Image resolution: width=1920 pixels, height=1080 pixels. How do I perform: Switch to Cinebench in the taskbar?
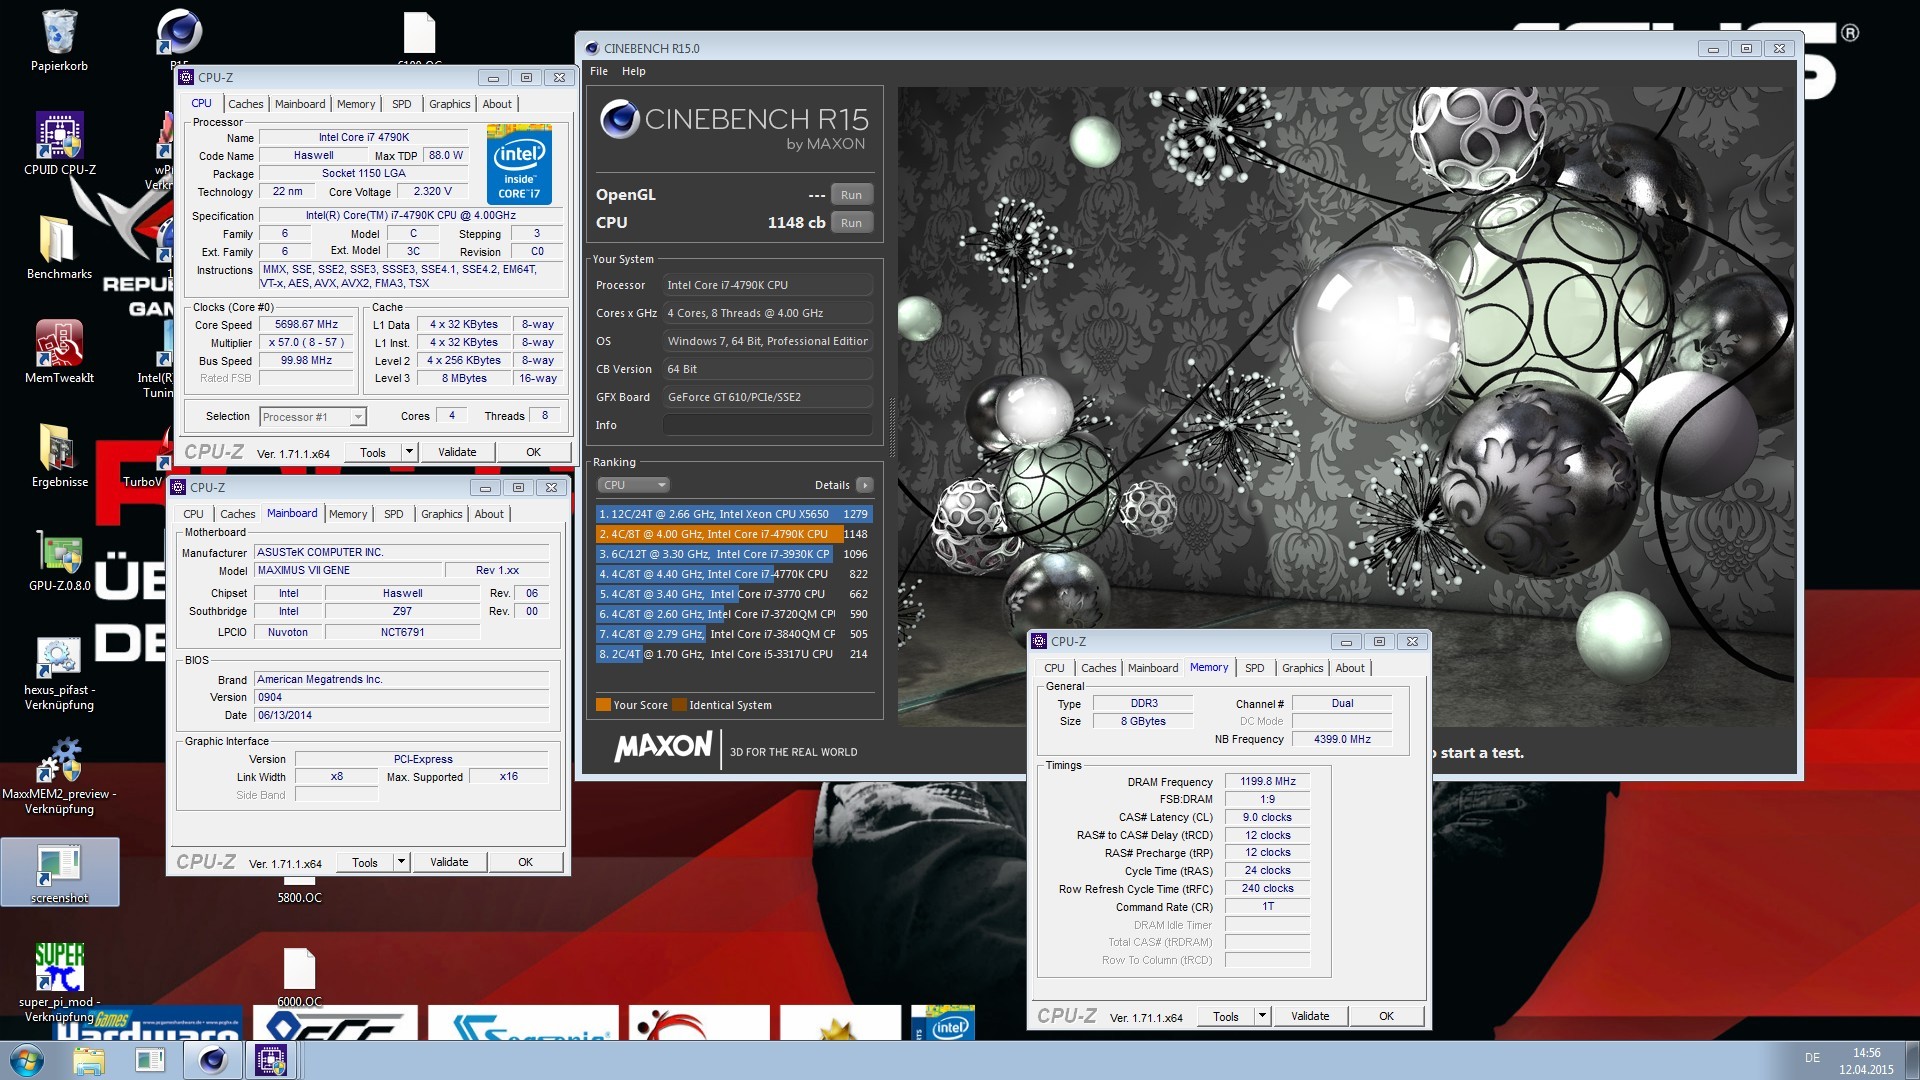[x=212, y=1060]
